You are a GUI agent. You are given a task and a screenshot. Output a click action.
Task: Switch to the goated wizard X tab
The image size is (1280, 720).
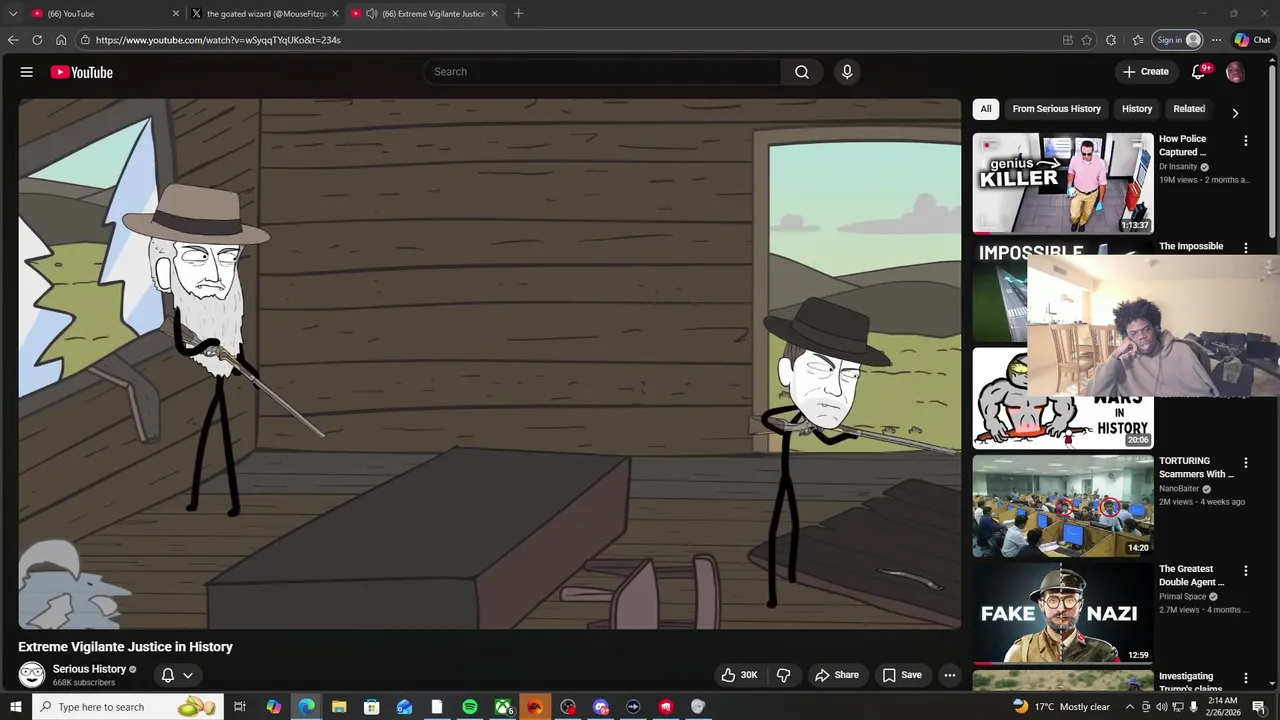tap(265, 14)
